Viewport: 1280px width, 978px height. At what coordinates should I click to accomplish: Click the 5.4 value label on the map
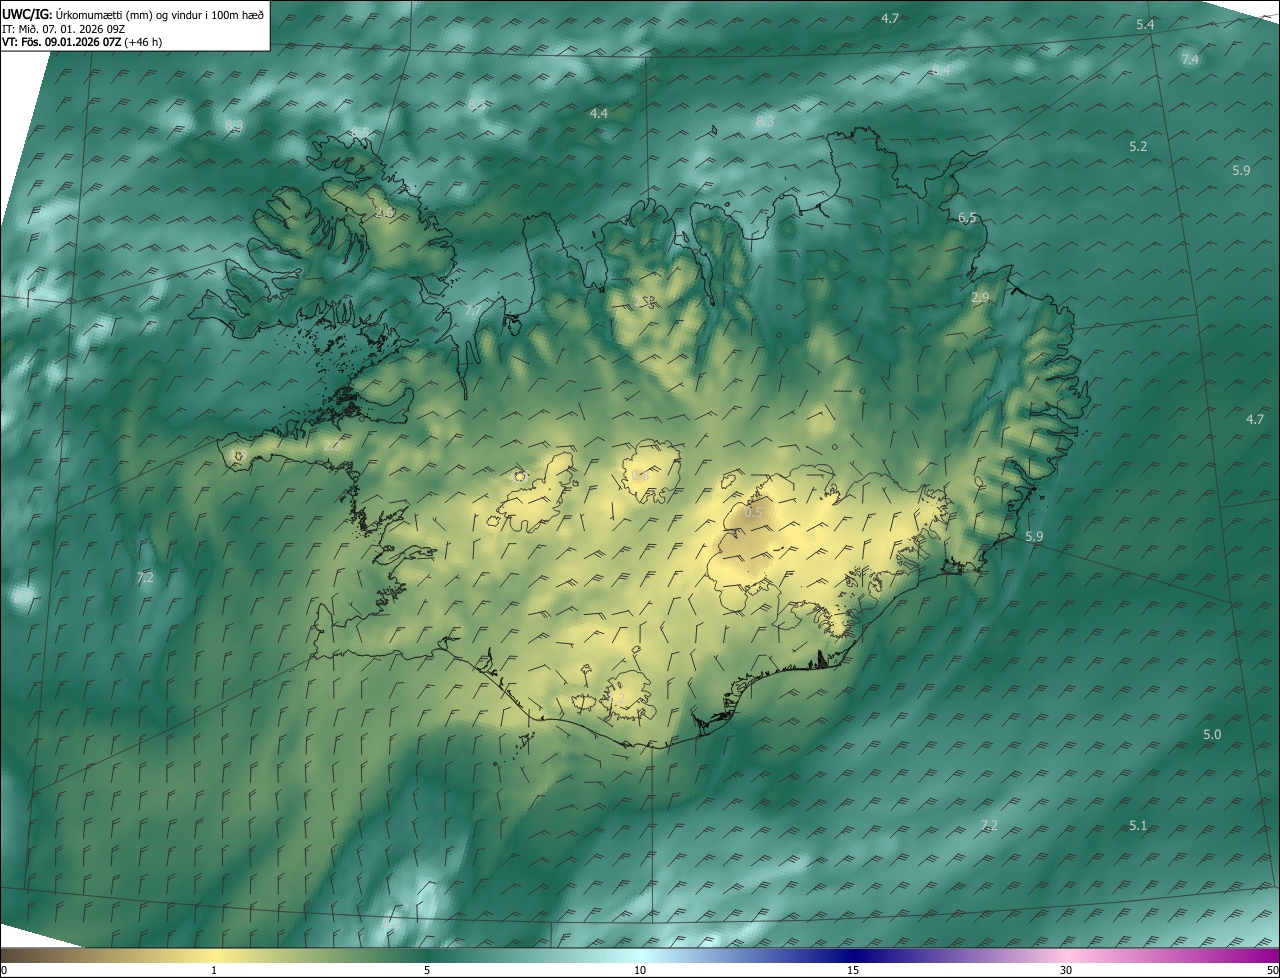(x=1146, y=24)
